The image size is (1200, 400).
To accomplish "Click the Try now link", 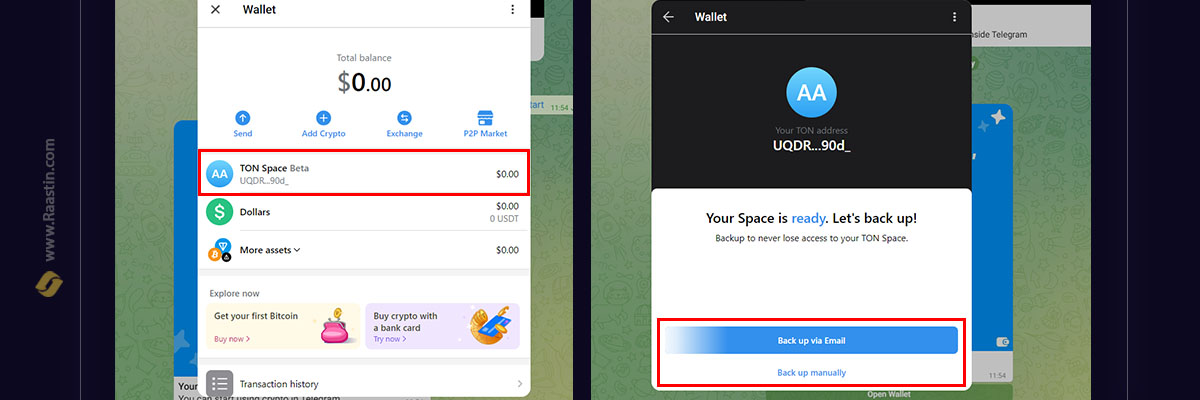I will pyautogui.click(x=391, y=340).
